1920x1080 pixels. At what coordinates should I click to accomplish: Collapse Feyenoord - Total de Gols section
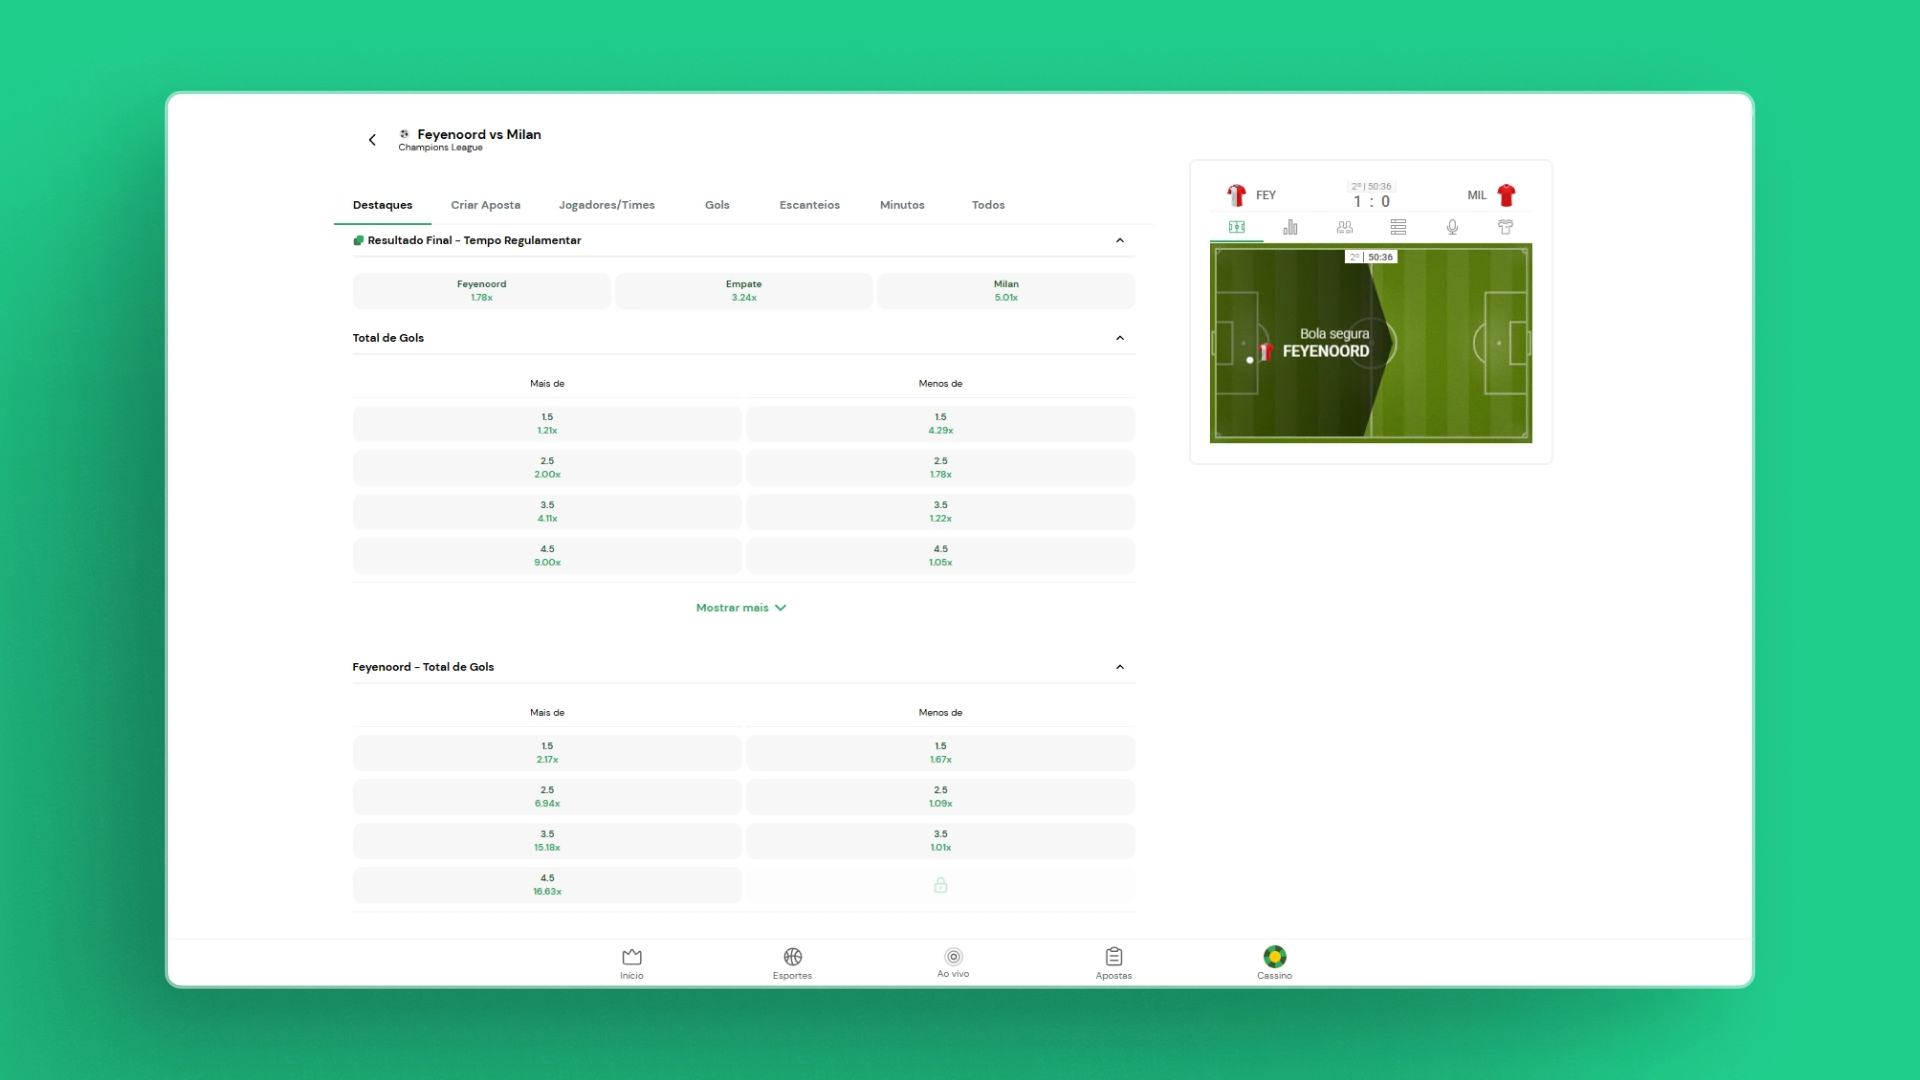tap(1120, 667)
